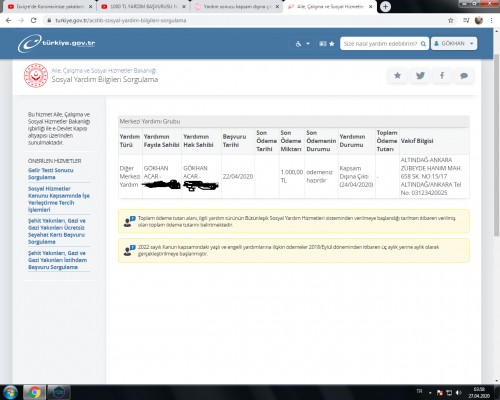Viewport: 500px width, 400px height.
Task: Open a new browser tab with the plus button
Action: pyautogui.click(x=385, y=6)
